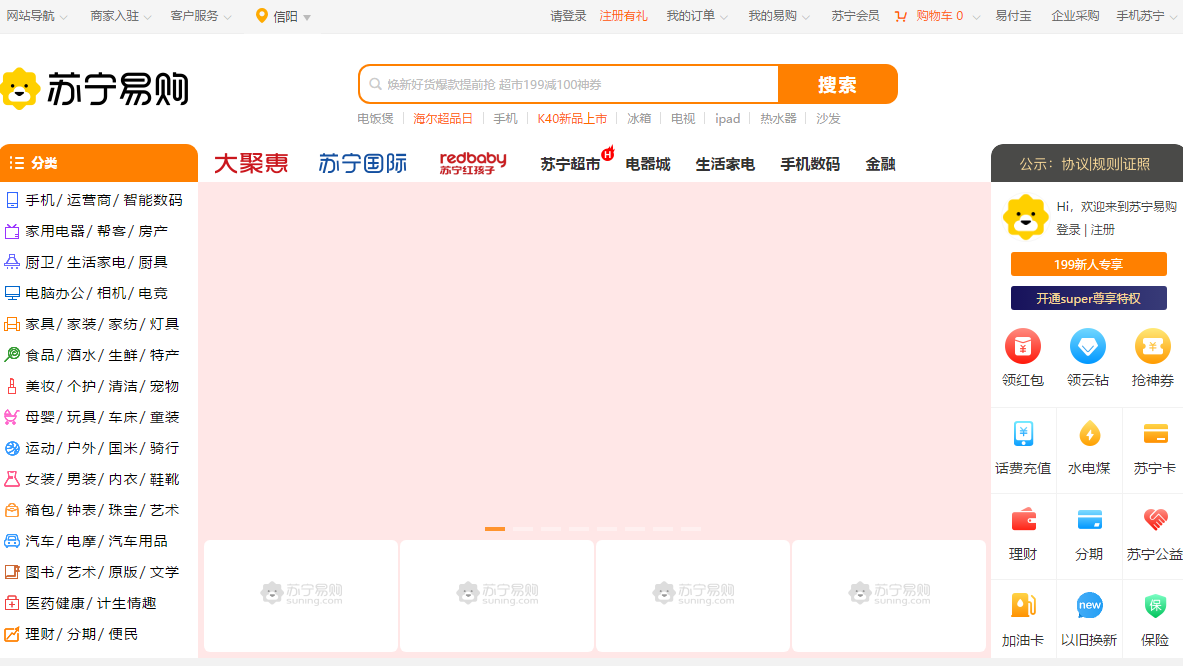Expand the 我的易购 dropdown

coord(779,16)
